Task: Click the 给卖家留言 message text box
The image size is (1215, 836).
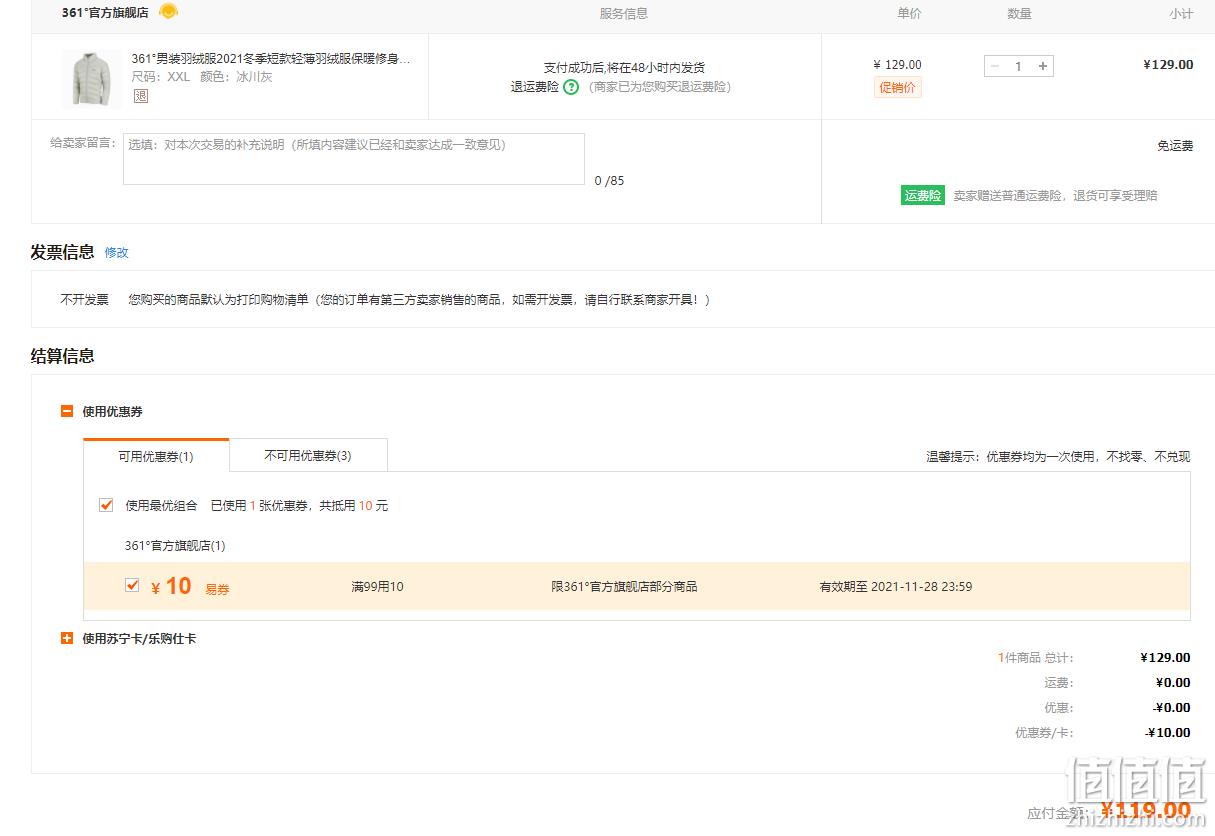Action: coord(354,159)
